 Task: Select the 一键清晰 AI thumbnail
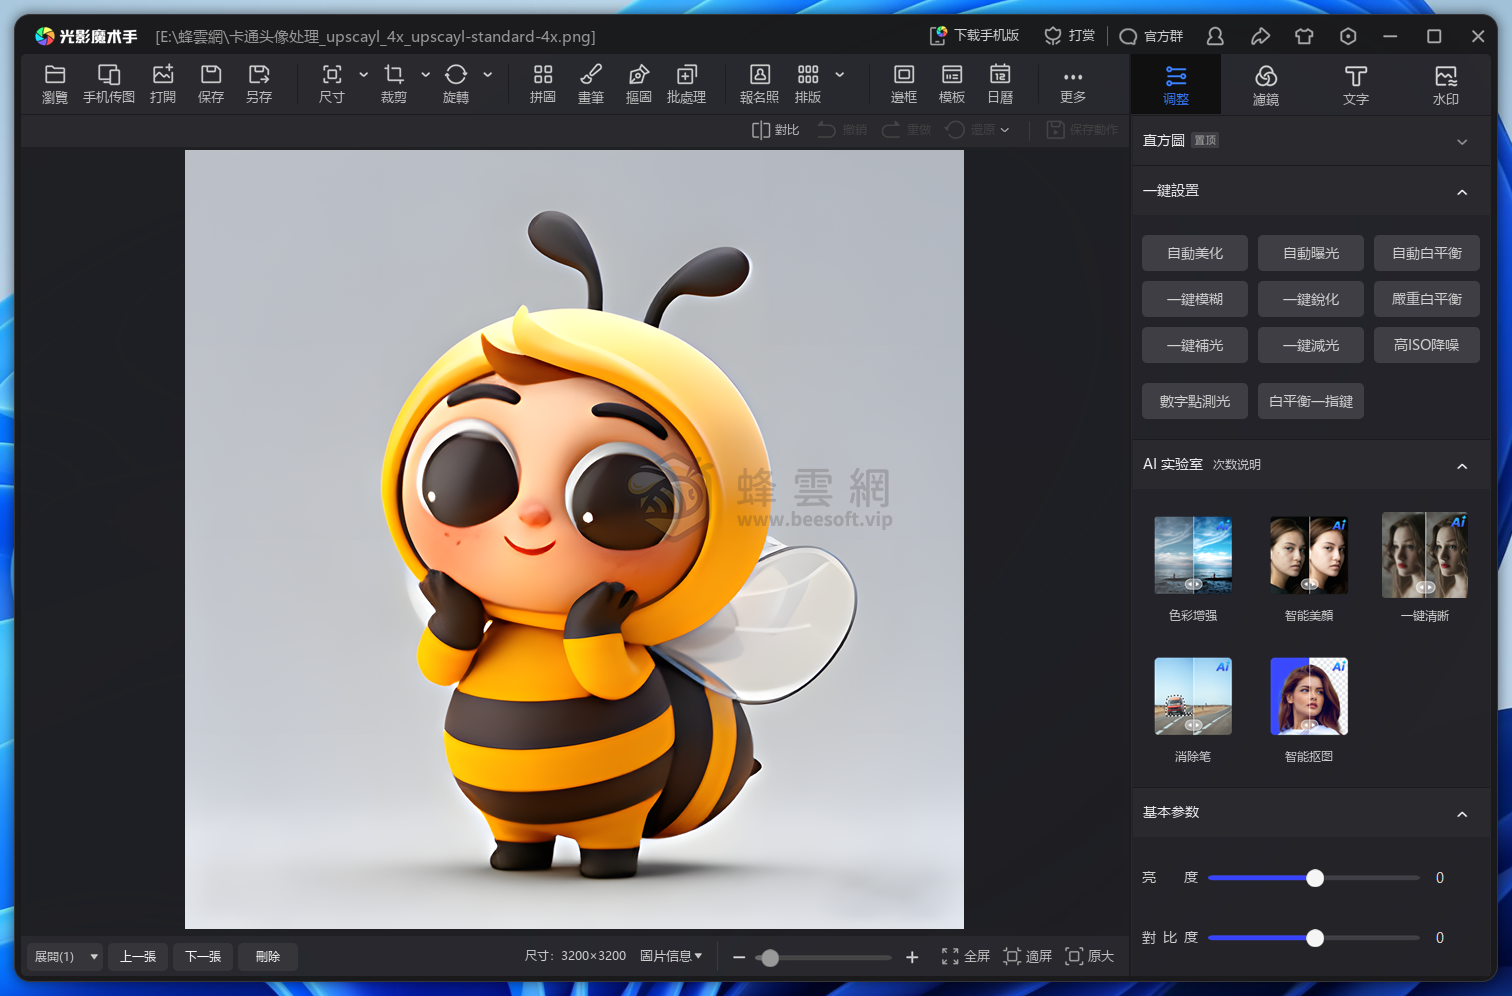(1425, 555)
